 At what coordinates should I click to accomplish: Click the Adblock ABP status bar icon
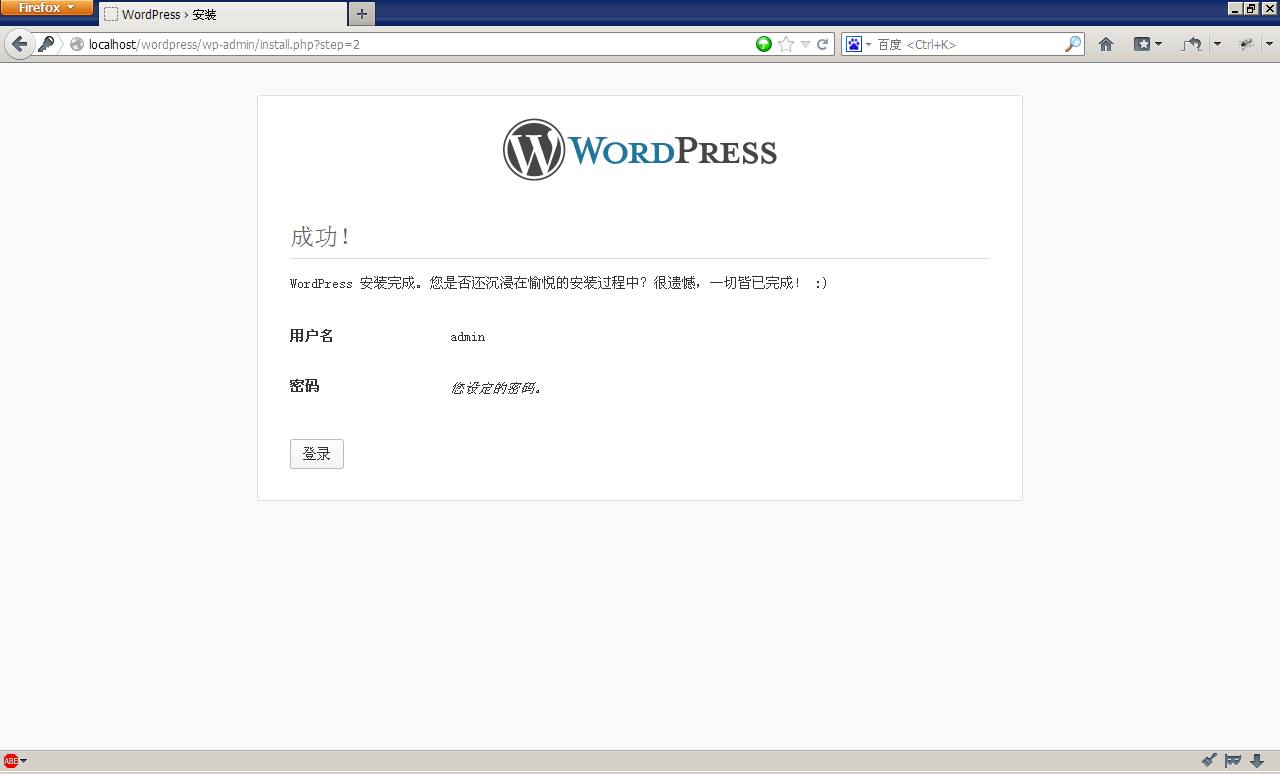[11, 762]
